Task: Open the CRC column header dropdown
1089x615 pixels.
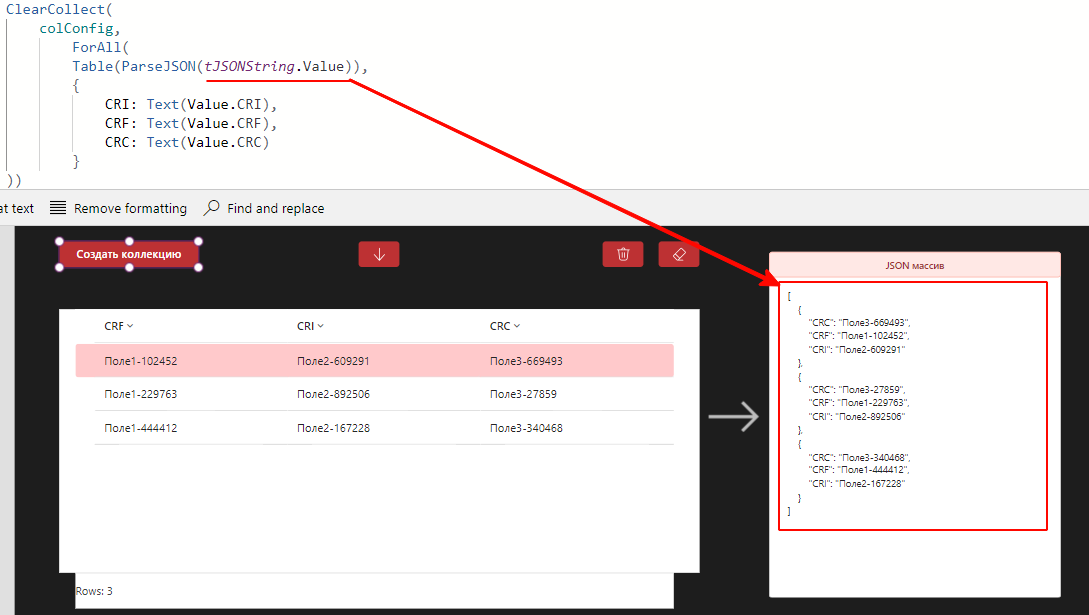Action: click(x=517, y=326)
